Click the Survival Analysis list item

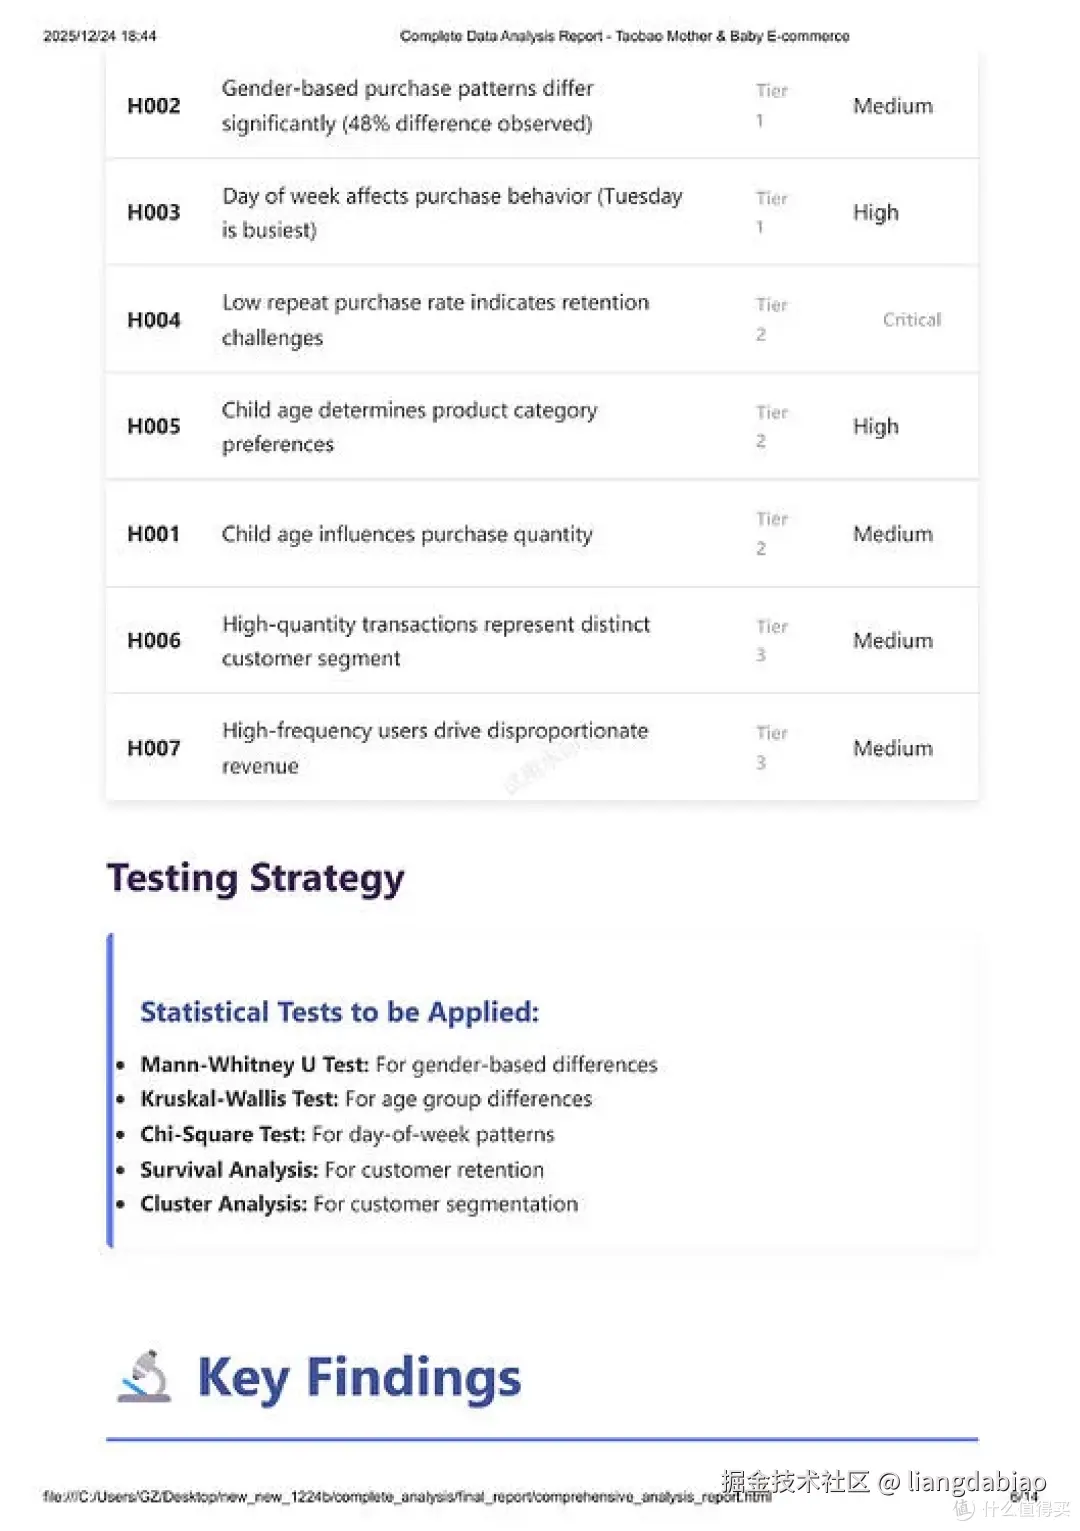click(x=342, y=1170)
